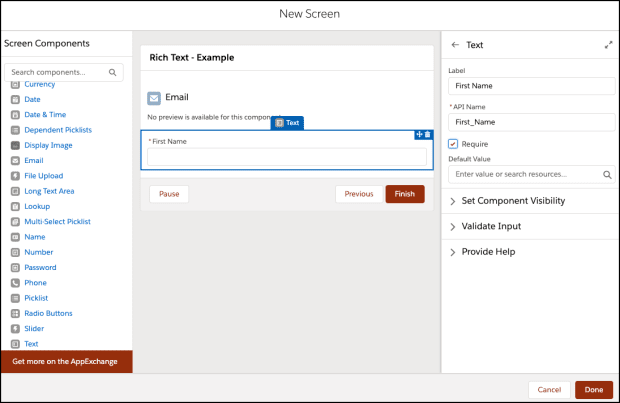Click the back arrow beside Text header
The image size is (620, 403).
click(455, 45)
